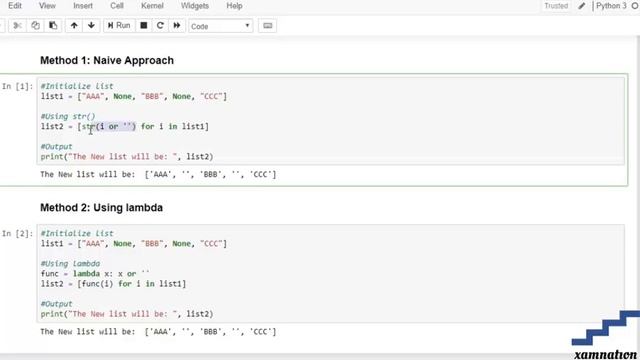Click the '#Initialize list' comment in cell In [1]
Viewport: 640px width, 360px height.
coord(77,86)
